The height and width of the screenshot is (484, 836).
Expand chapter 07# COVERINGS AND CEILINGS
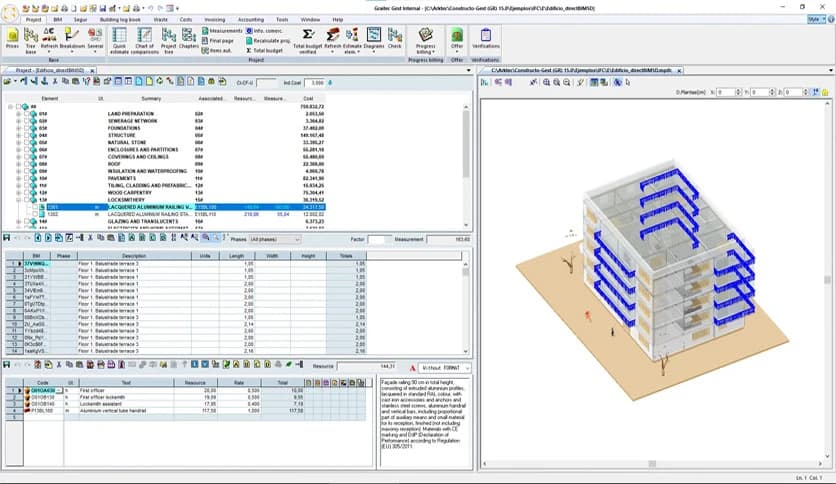tap(19, 157)
